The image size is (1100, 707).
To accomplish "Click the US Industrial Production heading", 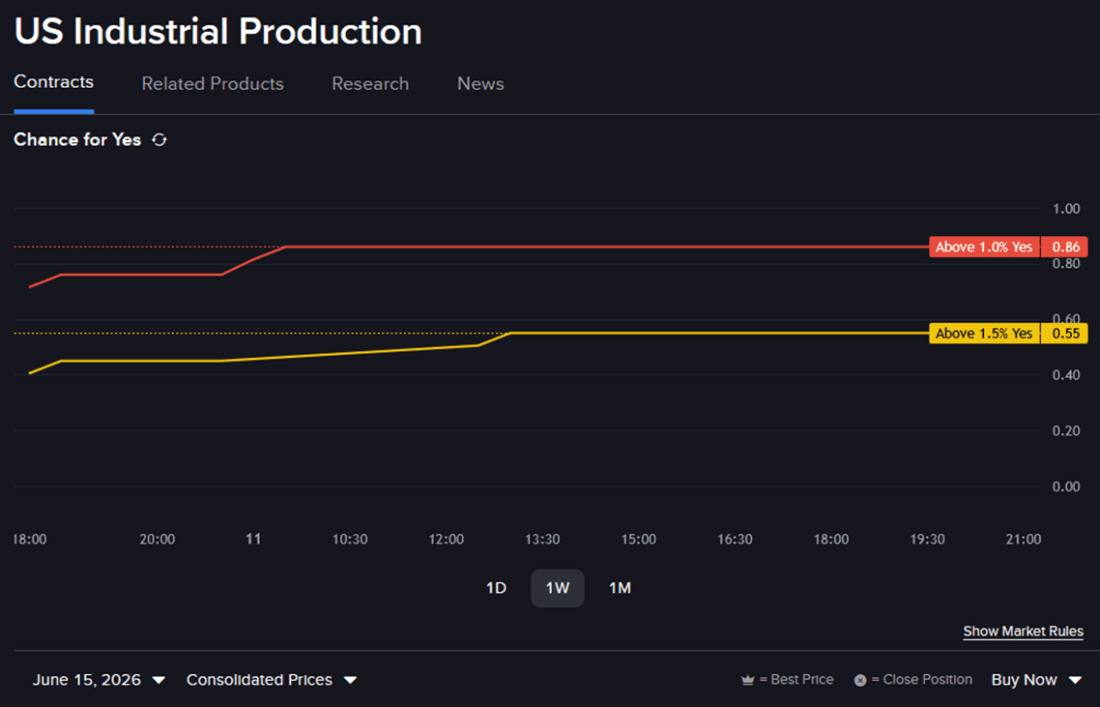I will [218, 32].
